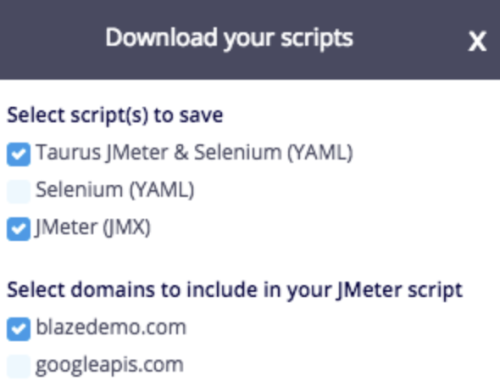500x392 pixels.
Task: Choose the 'JMeter (JMX)' label text
Action: point(93,228)
